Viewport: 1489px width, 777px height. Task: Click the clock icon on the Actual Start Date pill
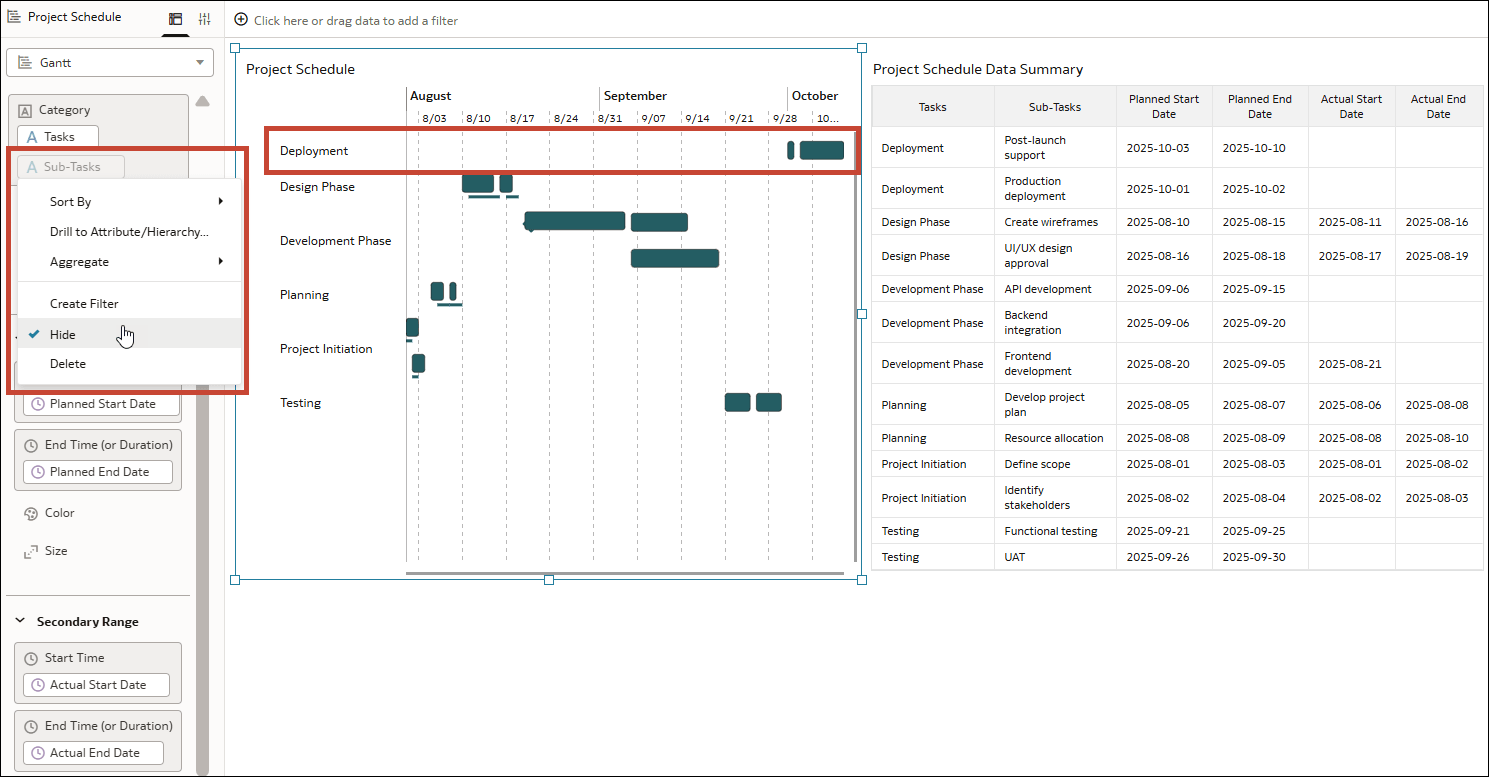tap(37, 685)
